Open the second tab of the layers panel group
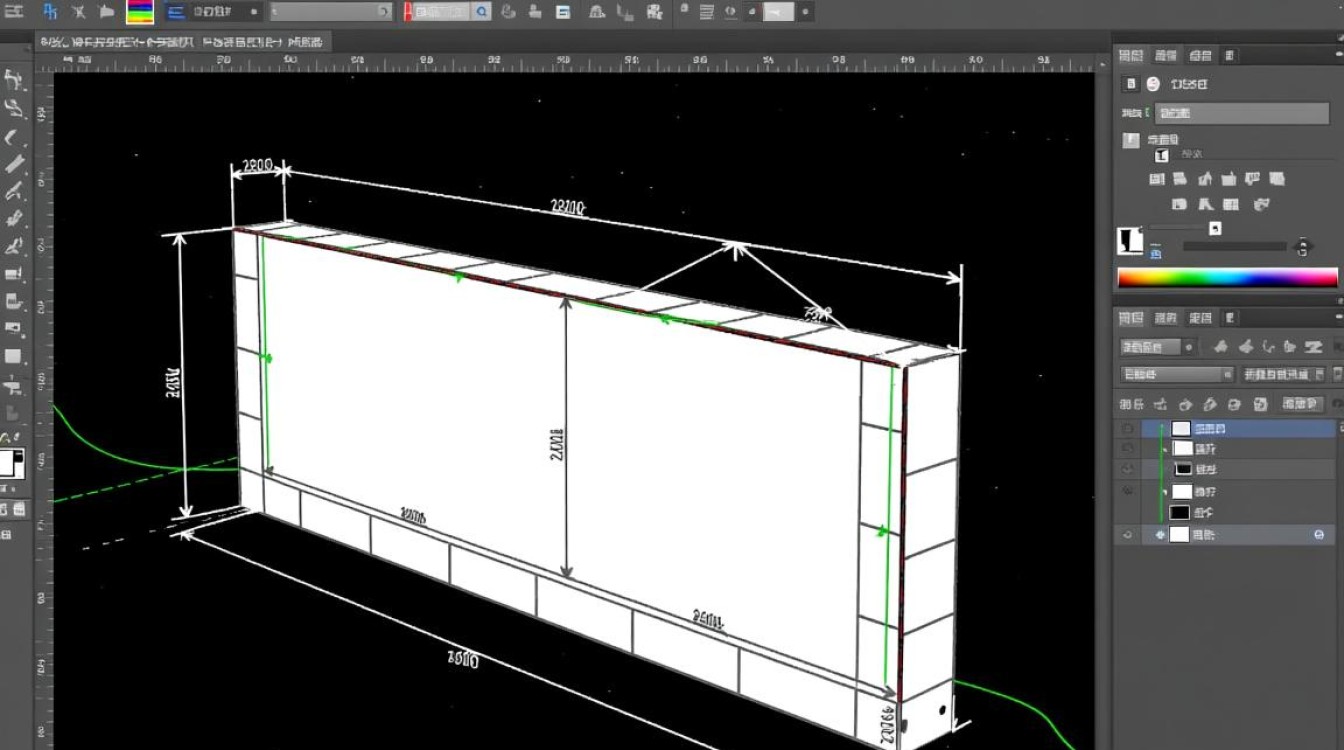Image resolution: width=1344 pixels, height=750 pixels. pyautogui.click(x=1166, y=318)
